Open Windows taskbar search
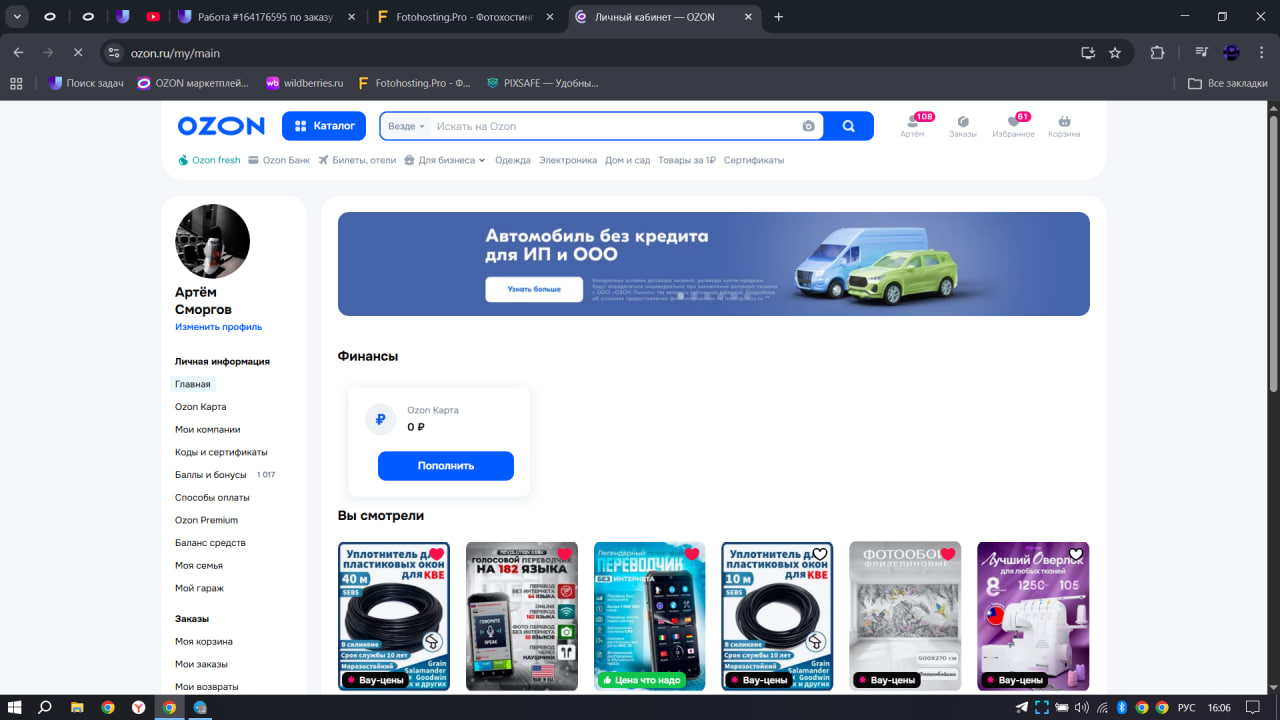 point(45,707)
